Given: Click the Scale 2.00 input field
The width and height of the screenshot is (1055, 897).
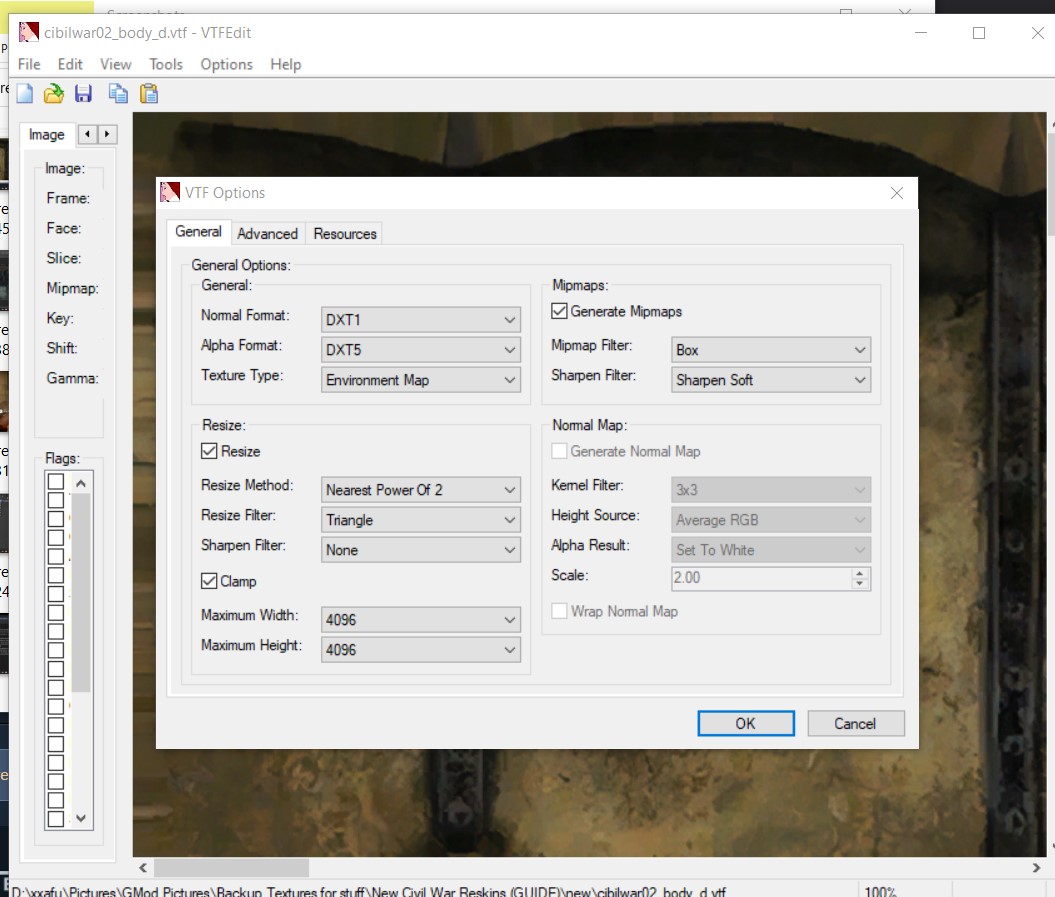Looking at the screenshot, I should click(761, 577).
